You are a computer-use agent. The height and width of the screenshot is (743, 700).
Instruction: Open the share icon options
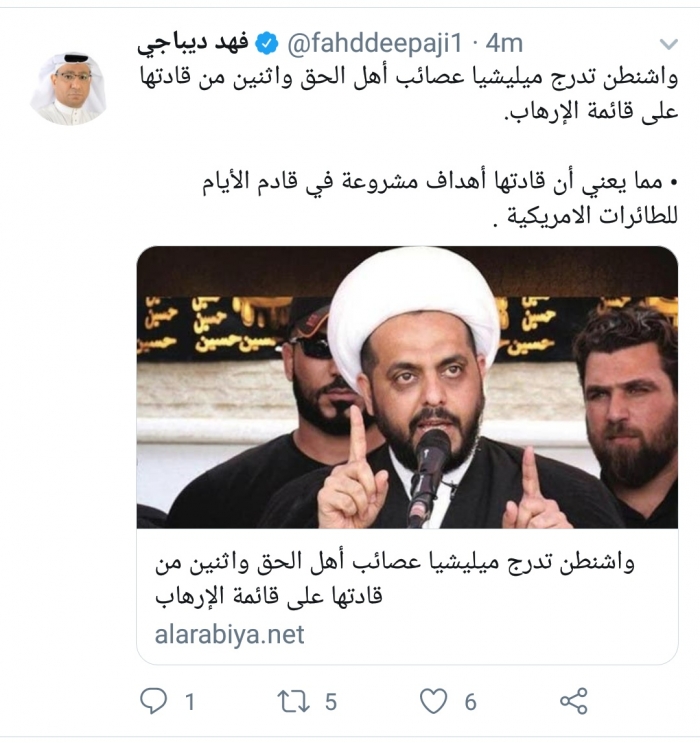573,701
